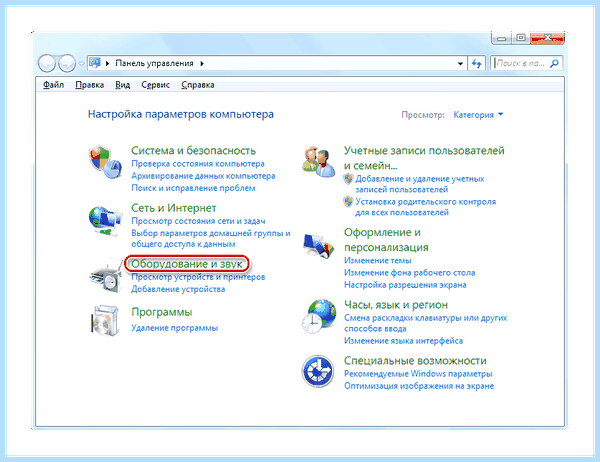Open Учетные записи пользователей category heading
Image resolution: width=600 pixels, height=462 pixels.
coord(424,158)
